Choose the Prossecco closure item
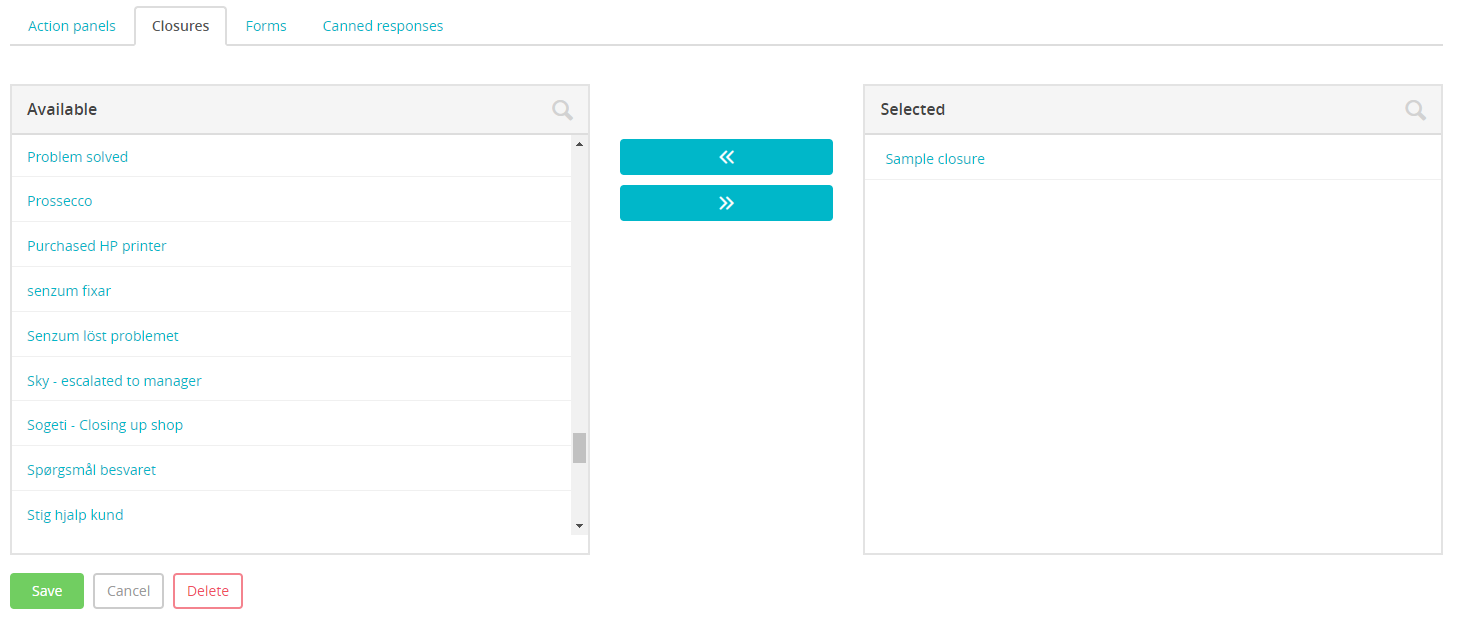 point(60,201)
